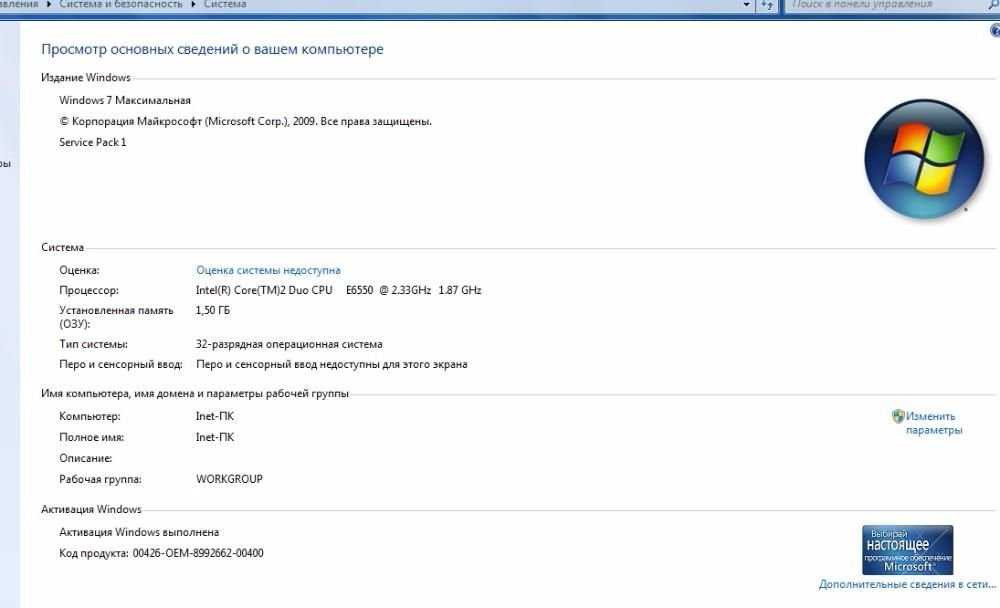Screen dimensions: 1000x608
Task: Go to Система и безопасность breadcrumb
Action: [121, 4]
